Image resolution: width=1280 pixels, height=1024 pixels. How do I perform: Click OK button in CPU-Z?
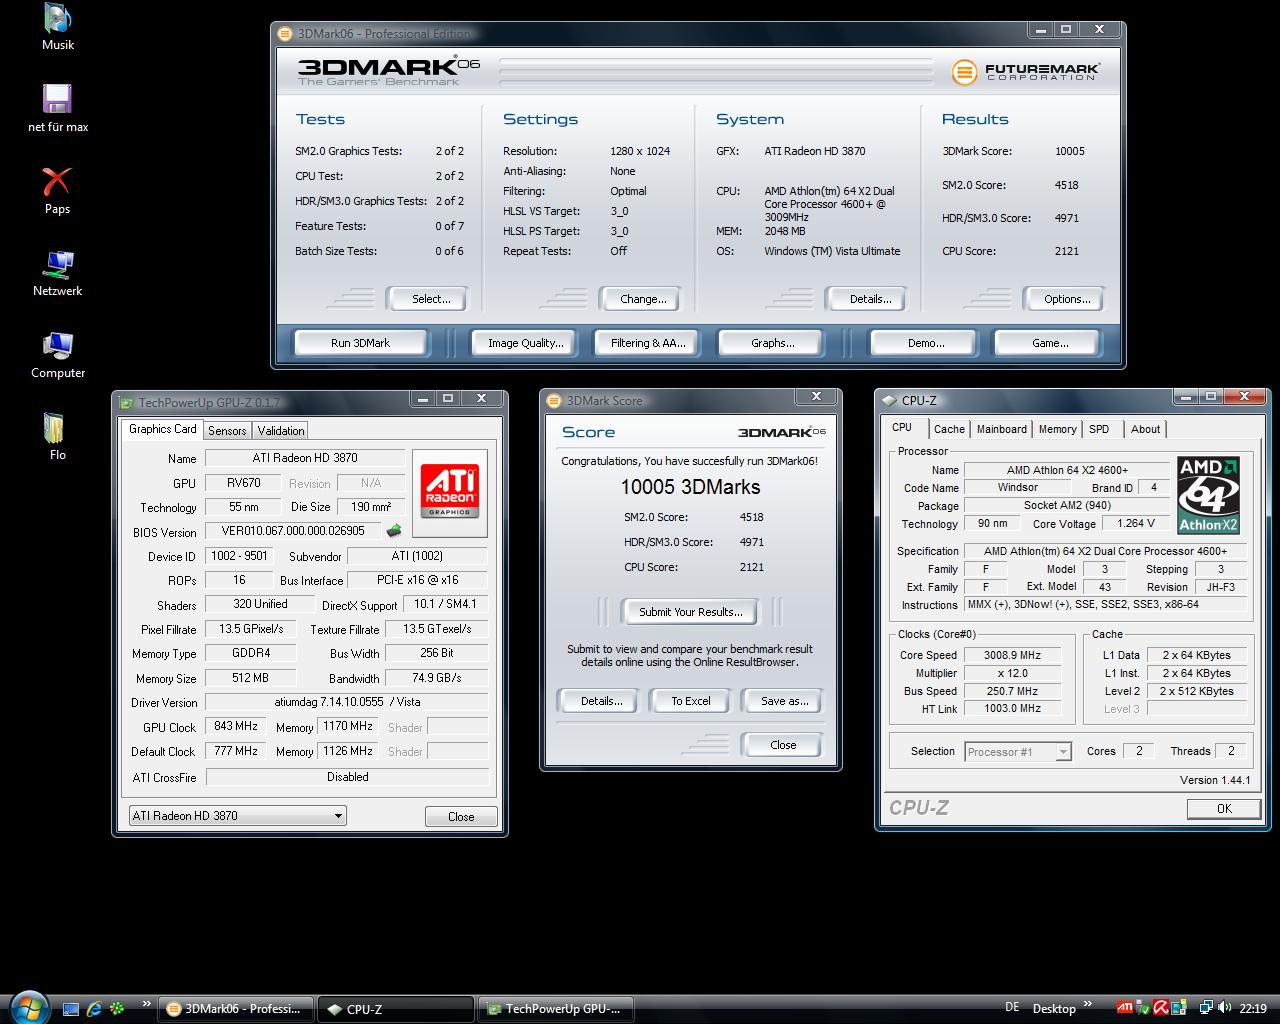tap(1224, 808)
